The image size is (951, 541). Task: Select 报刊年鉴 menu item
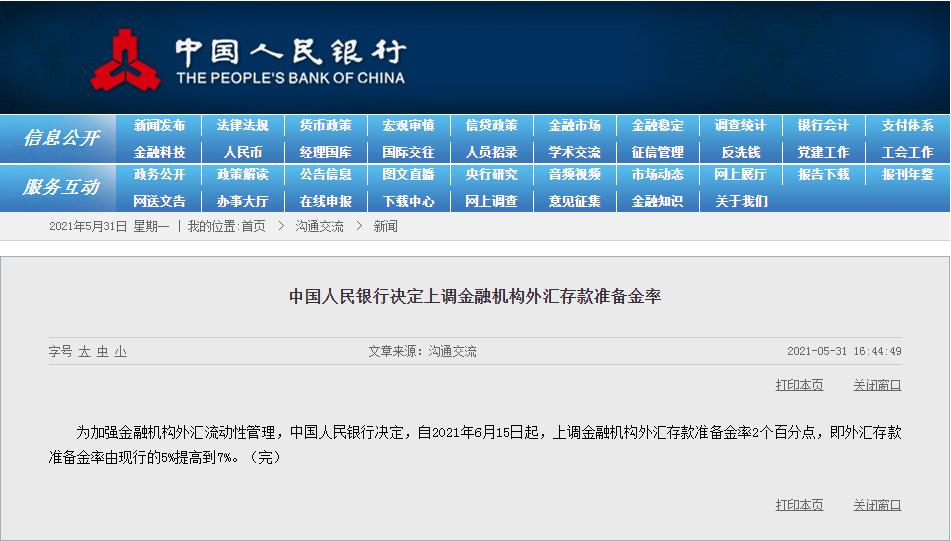[x=907, y=175]
